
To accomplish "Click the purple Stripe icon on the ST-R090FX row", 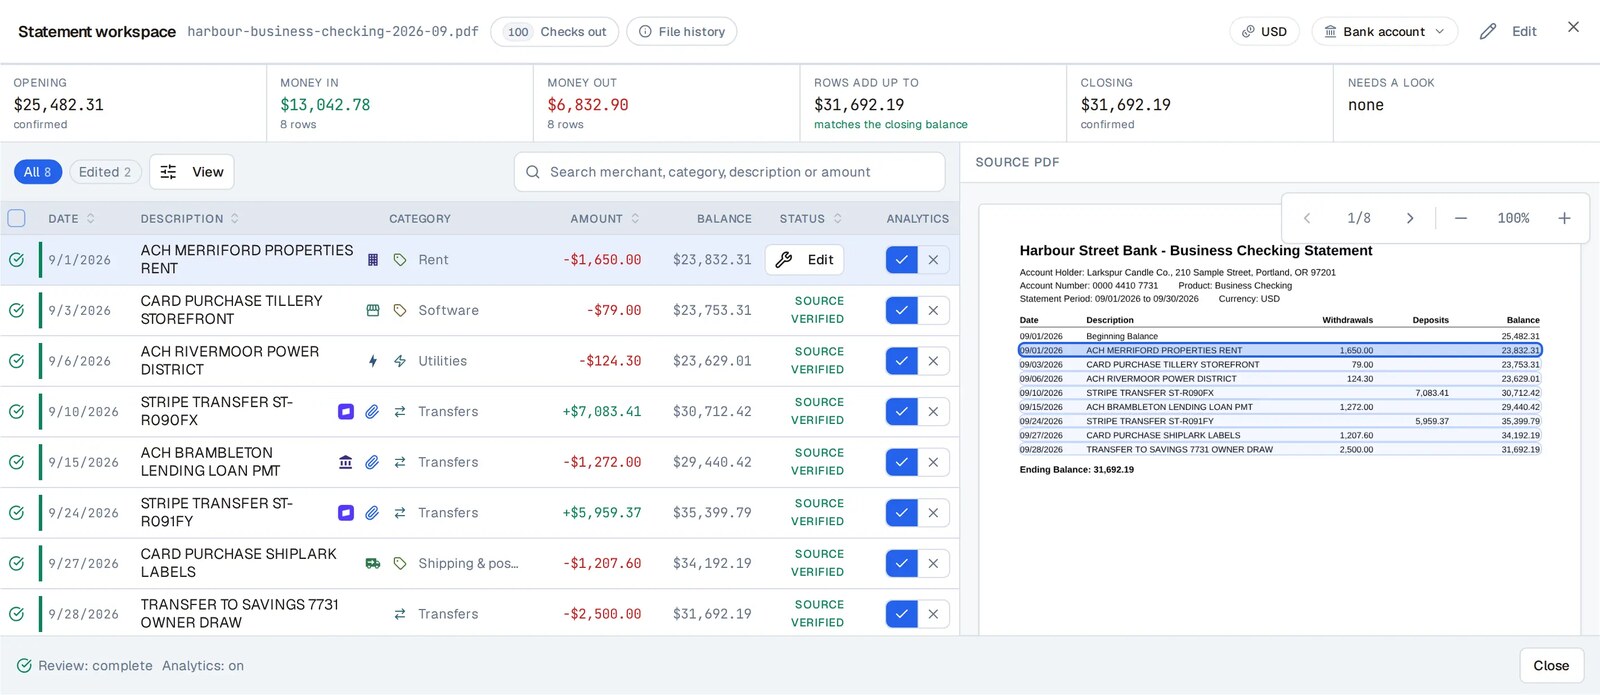I will click(x=346, y=412).
